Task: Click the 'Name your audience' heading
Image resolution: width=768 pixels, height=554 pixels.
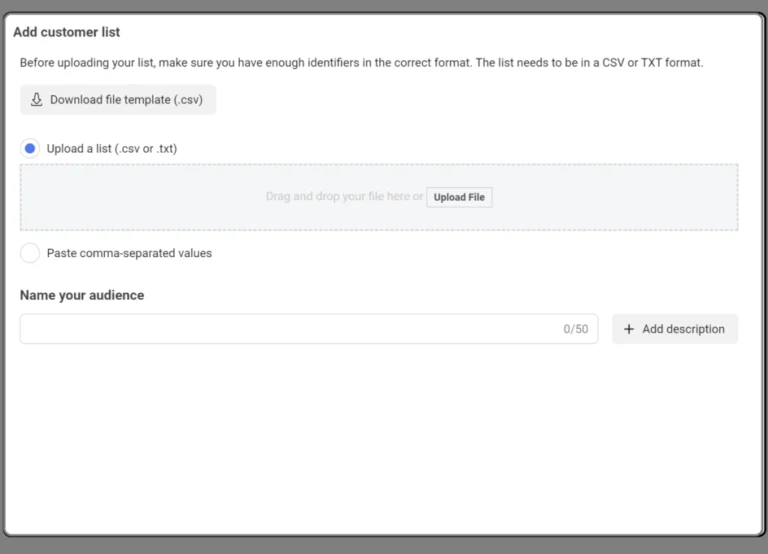Action: point(82,295)
